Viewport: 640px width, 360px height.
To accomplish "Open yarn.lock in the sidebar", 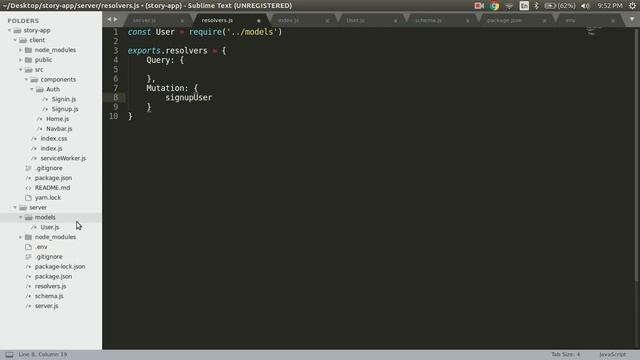I will pyautogui.click(x=48, y=197).
